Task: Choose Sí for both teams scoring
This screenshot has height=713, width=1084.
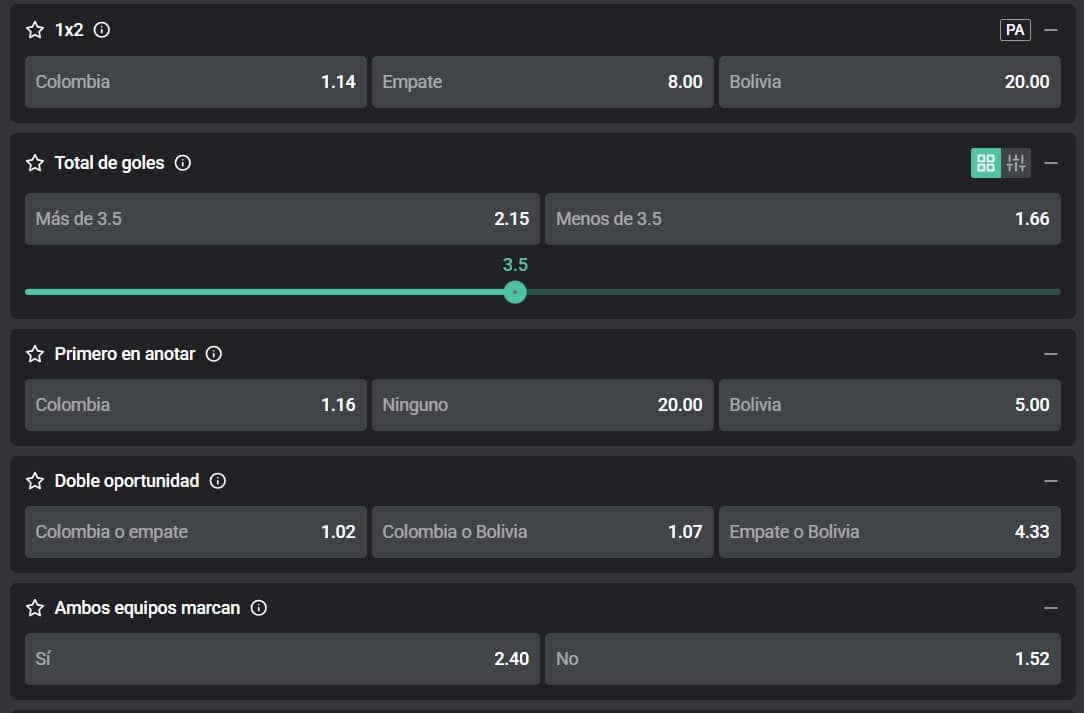Action: (282, 659)
